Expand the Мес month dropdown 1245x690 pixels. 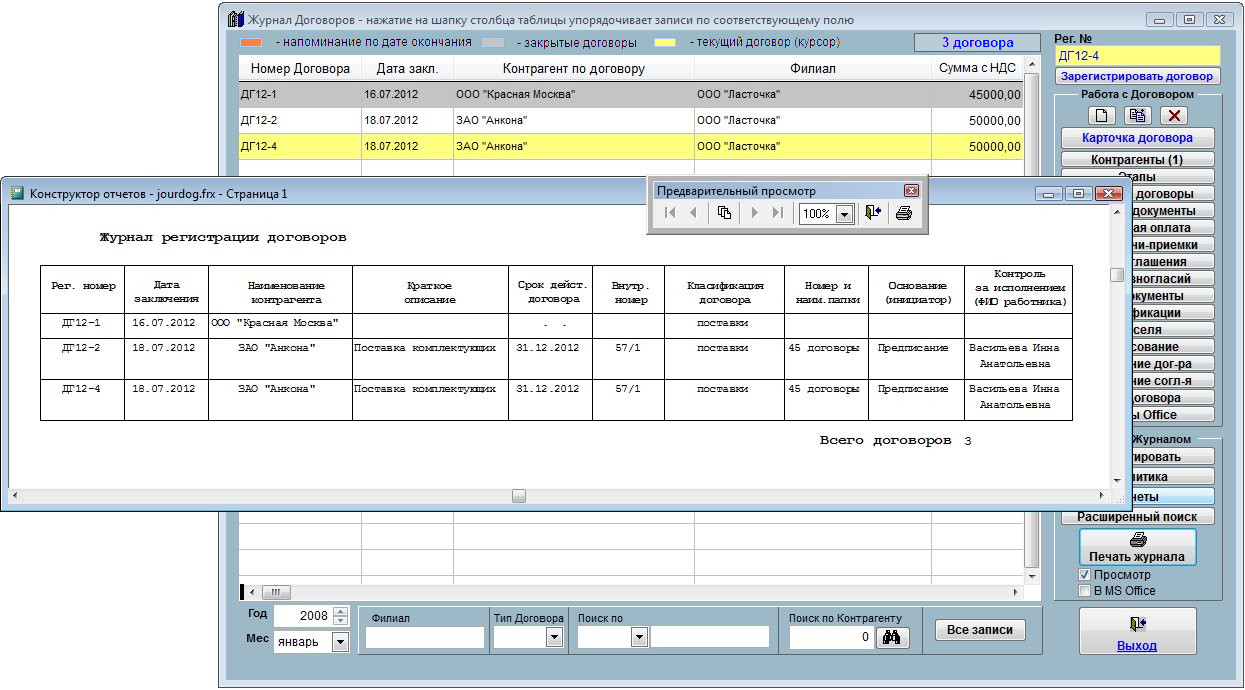pos(340,642)
